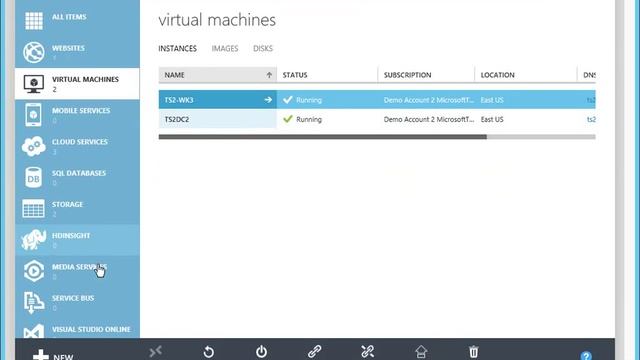The height and width of the screenshot is (360, 640).
Task: Sort by the Status column header
Action: pyautogui.click(x=327, y=75)
